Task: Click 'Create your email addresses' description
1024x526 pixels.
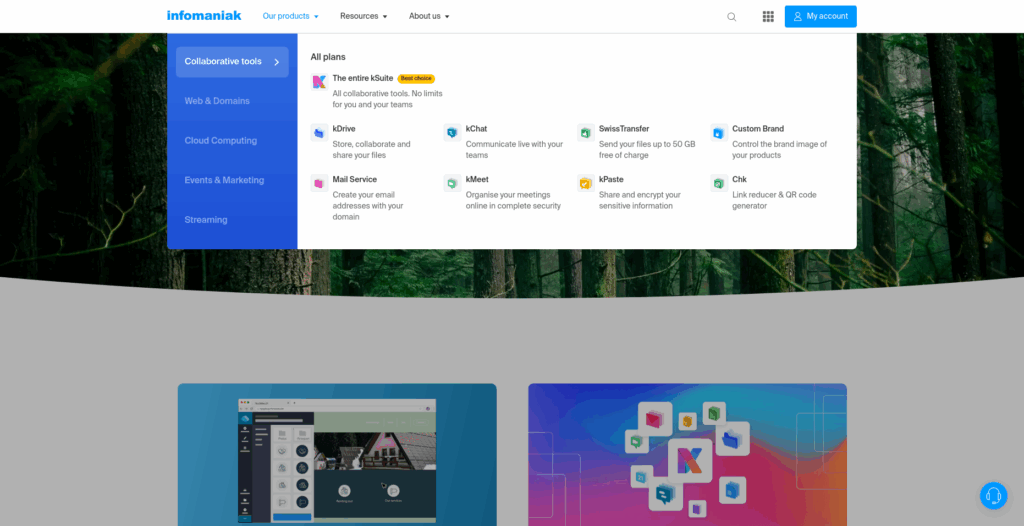Action: pyautogui.click(x=368, y=206)
